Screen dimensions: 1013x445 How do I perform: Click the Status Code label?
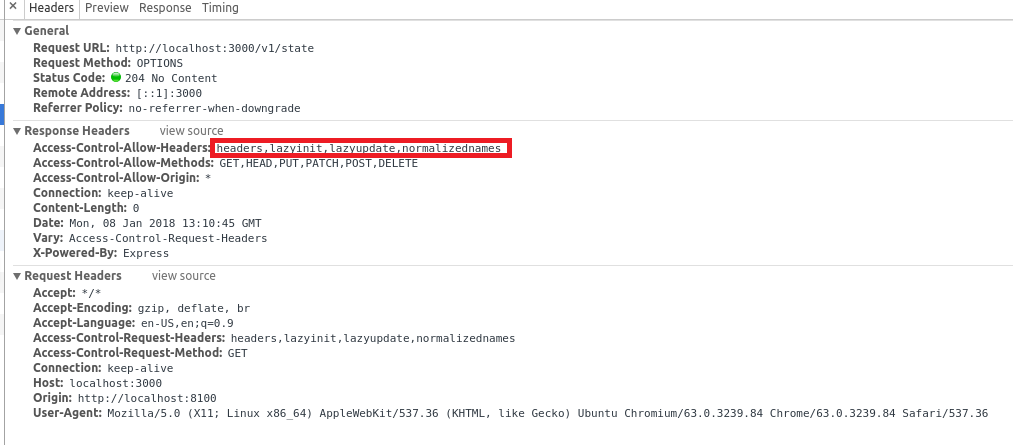(x=69, y=78)
